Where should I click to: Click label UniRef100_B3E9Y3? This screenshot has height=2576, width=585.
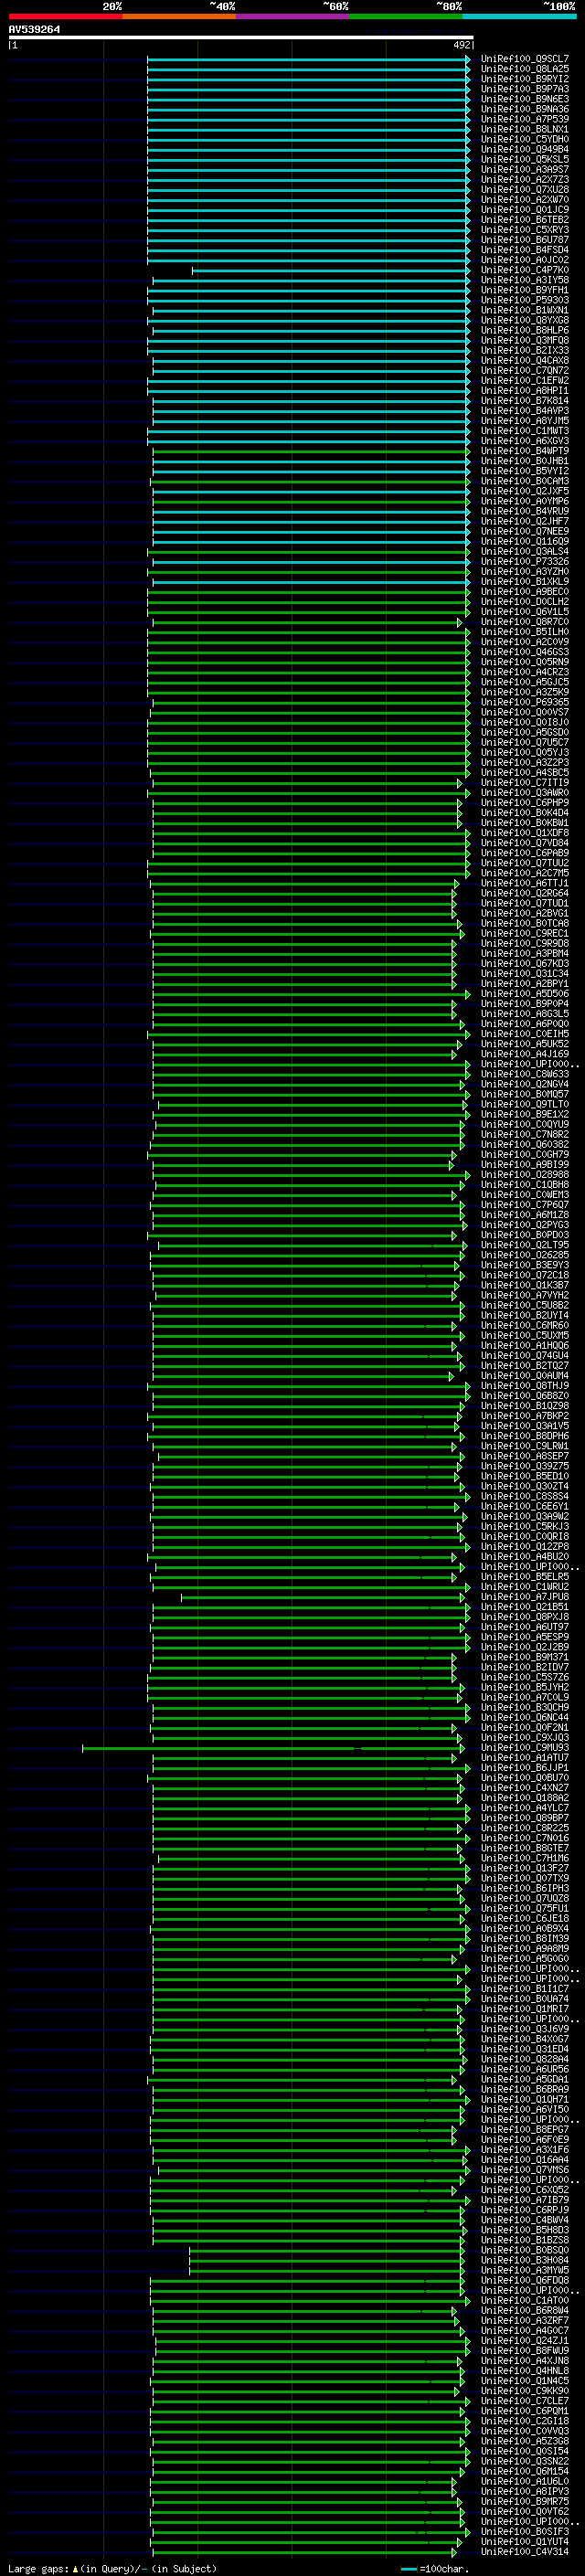[524, 1265]
